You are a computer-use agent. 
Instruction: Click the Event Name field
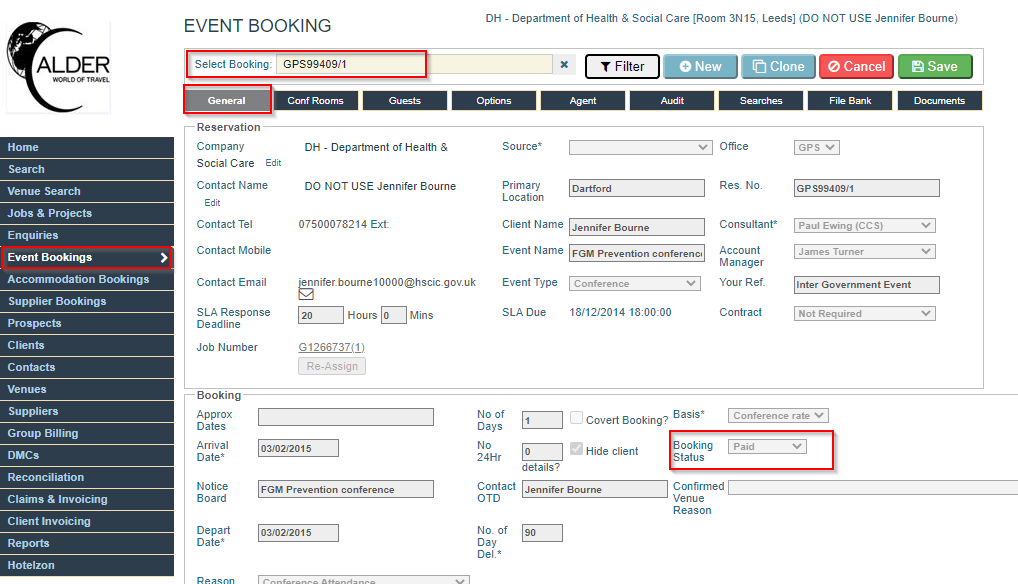[x=636, y=253]
